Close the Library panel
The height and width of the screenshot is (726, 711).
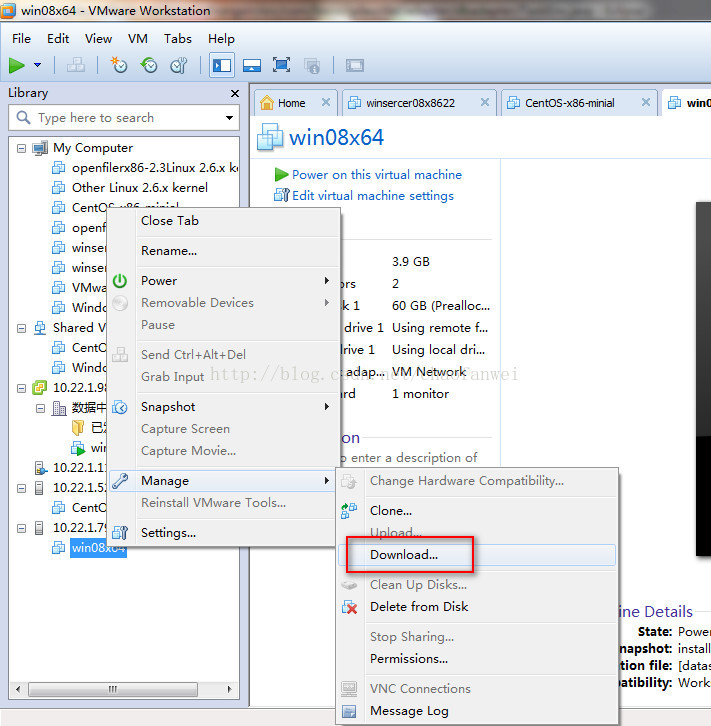coord(235,94)
